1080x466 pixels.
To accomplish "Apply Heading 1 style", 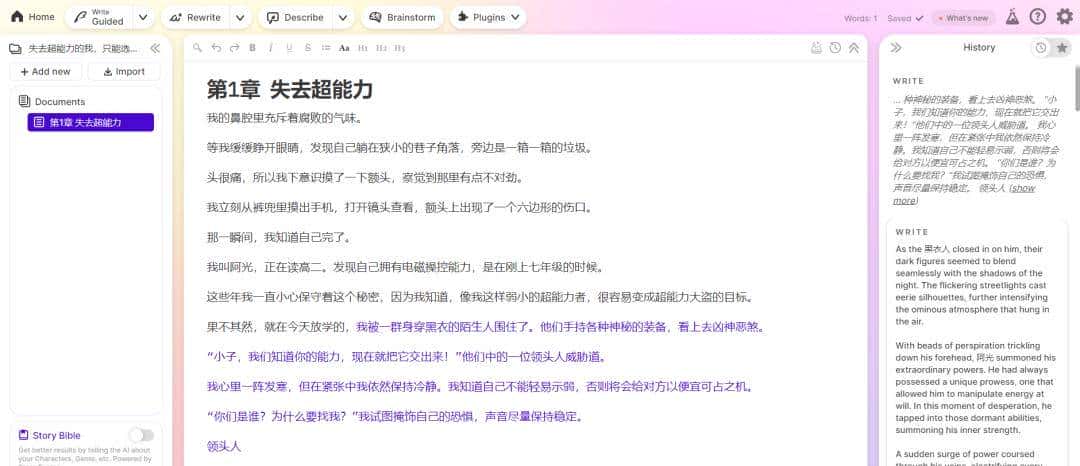I will pos(363,47).
